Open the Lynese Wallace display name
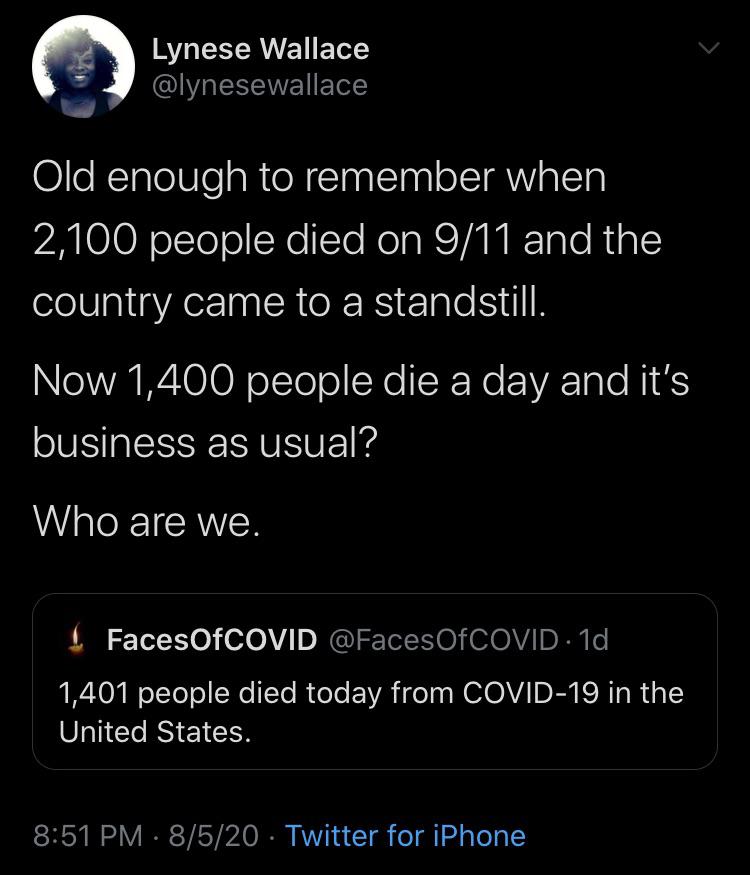Viewport: 750px width, 875px height. coord(260,49)
